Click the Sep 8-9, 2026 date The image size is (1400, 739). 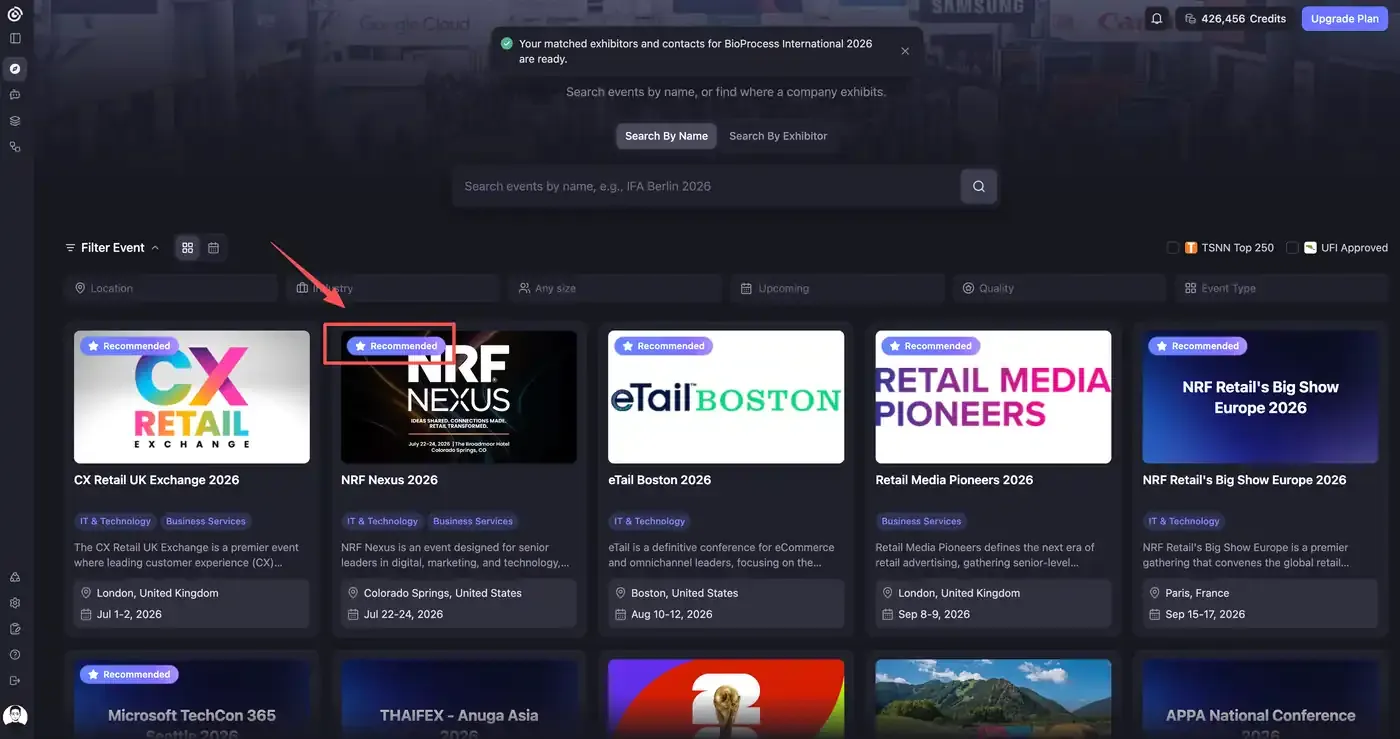[x=934, y=614]
